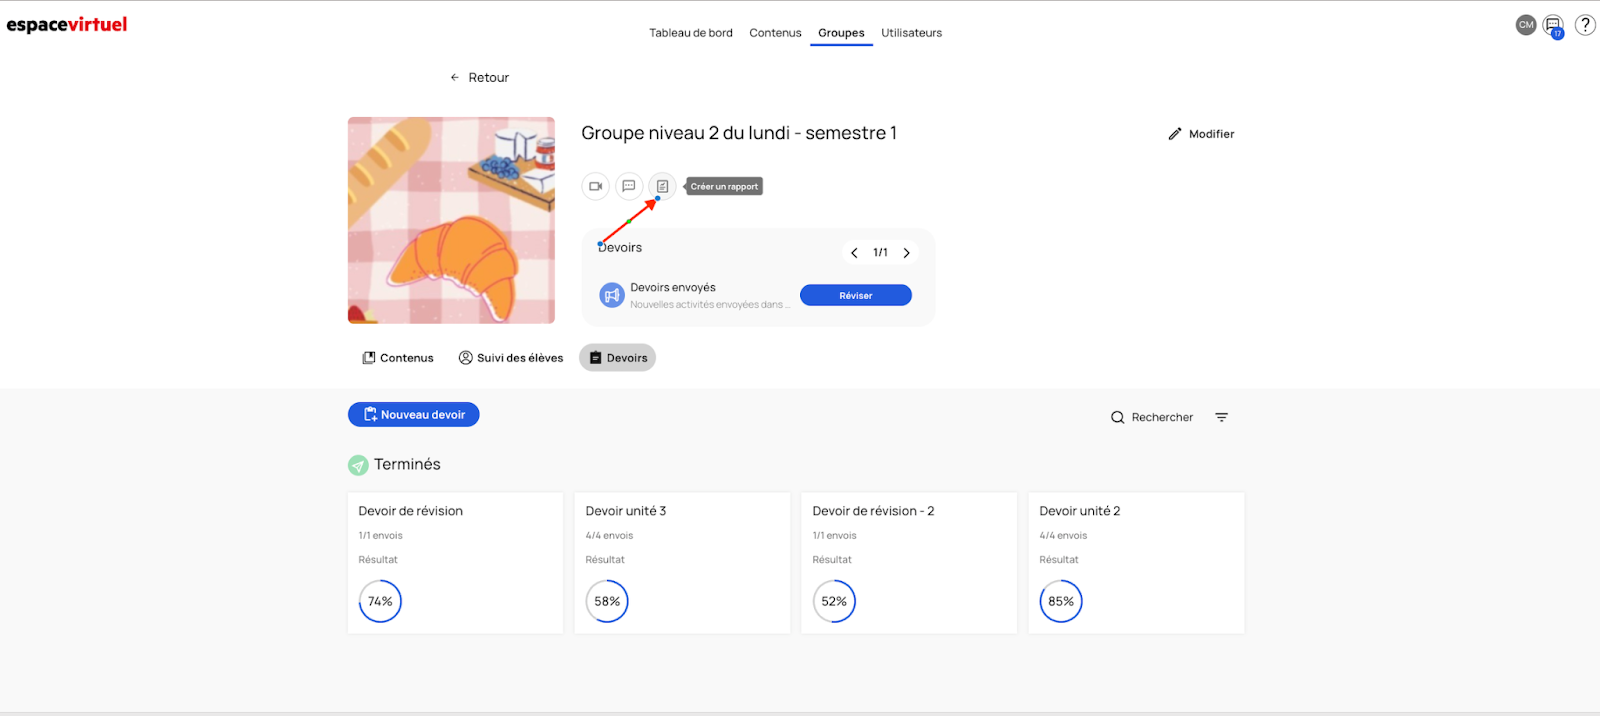Click the Retour back link
Screen dimensions: 1600x716
(x=480, y=78)
